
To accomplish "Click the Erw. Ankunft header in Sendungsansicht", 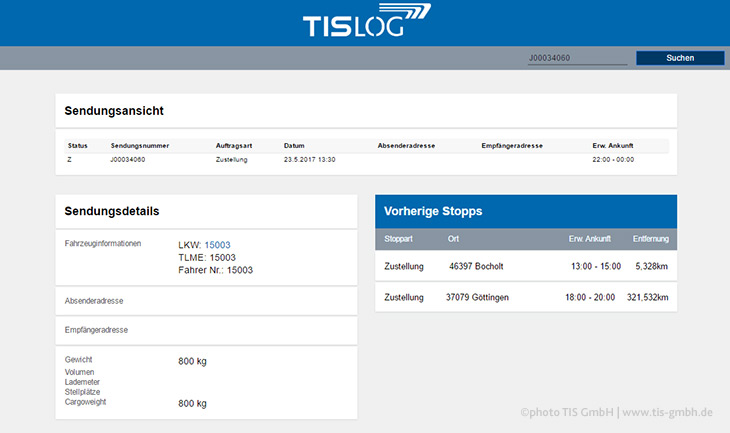I will (613, 146).
